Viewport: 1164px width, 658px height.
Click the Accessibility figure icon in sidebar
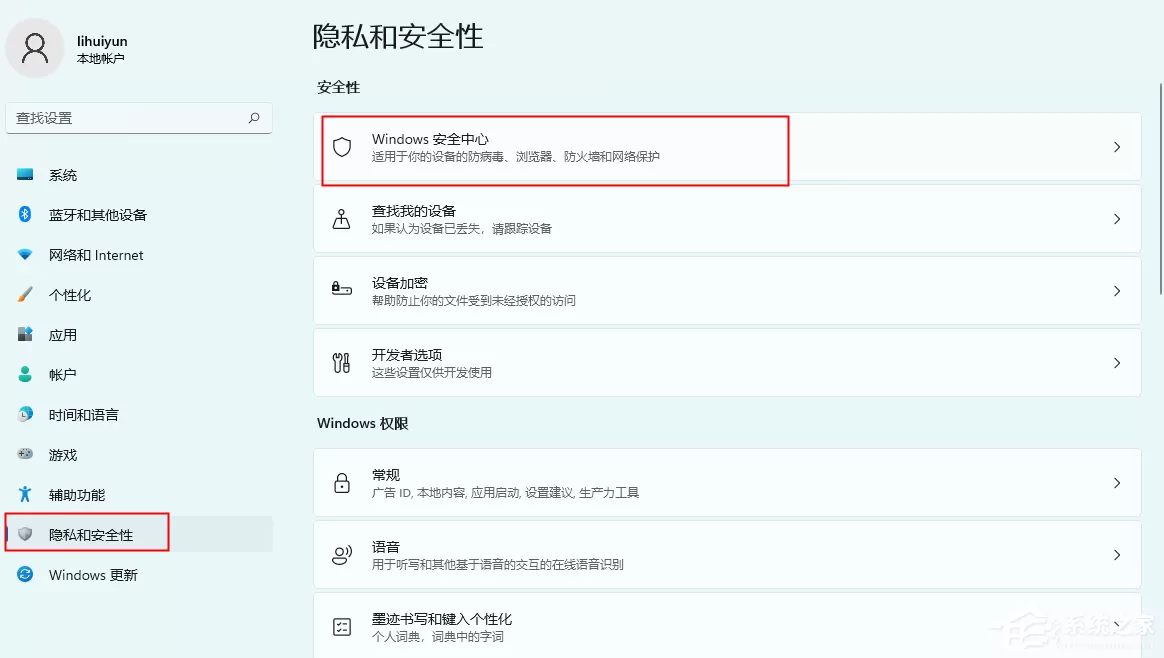(25, 494)
